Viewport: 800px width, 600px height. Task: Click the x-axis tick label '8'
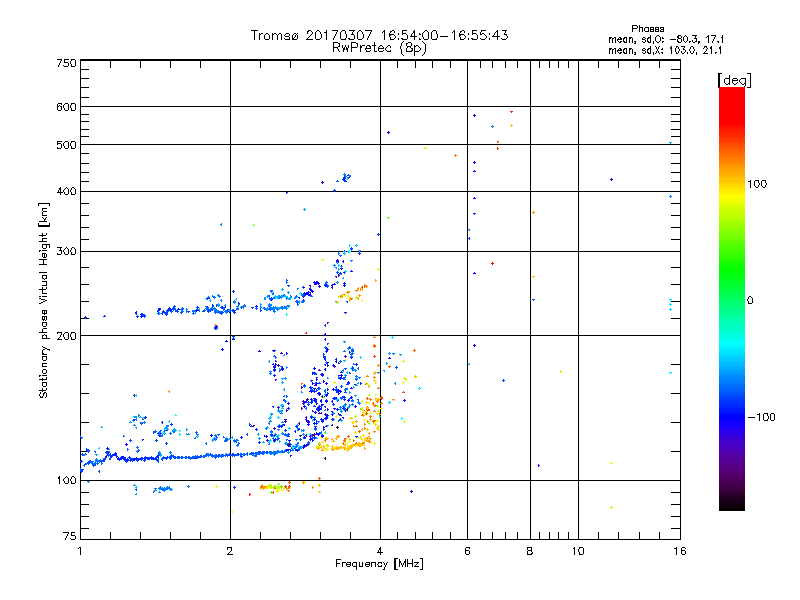point(530,551)
